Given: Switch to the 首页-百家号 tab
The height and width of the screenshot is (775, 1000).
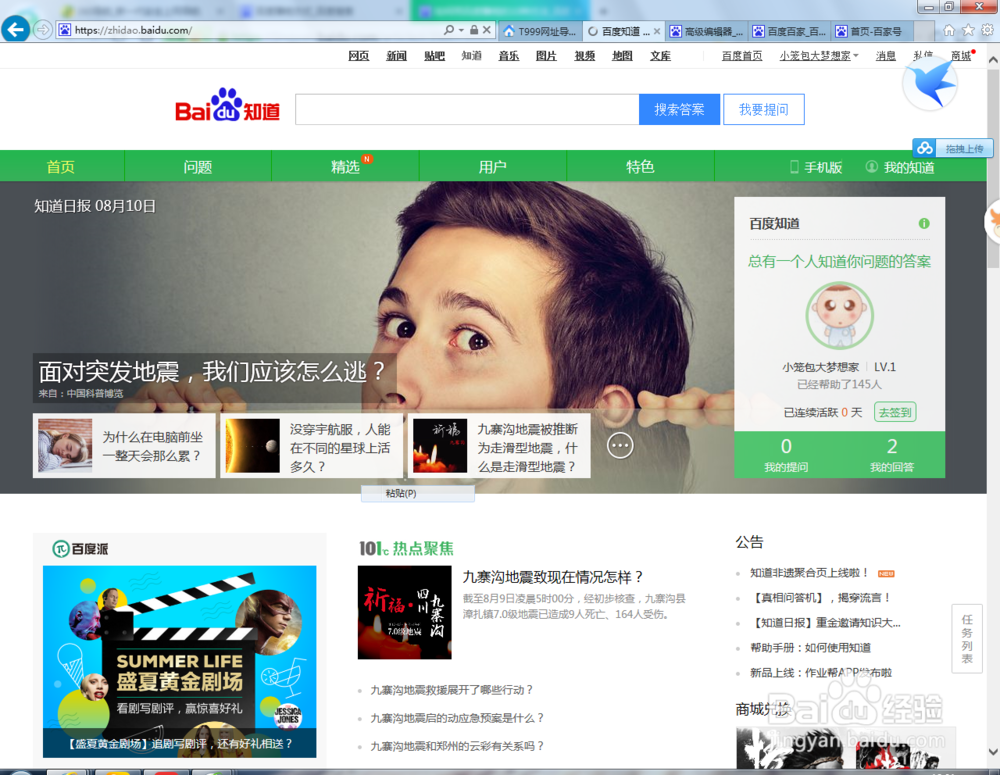Looking at the screenshot, I should point(872,31).
